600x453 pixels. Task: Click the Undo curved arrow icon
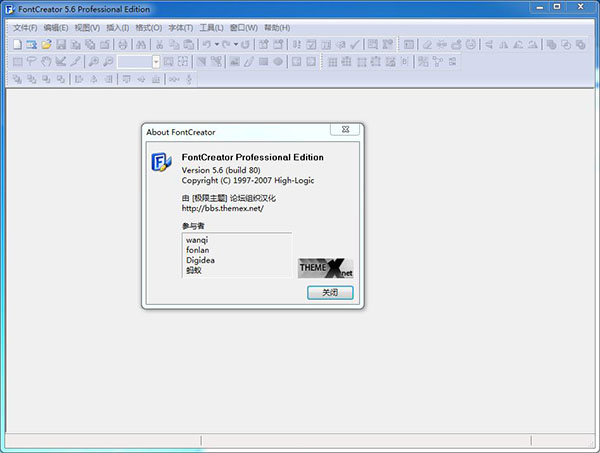point(207,44)
